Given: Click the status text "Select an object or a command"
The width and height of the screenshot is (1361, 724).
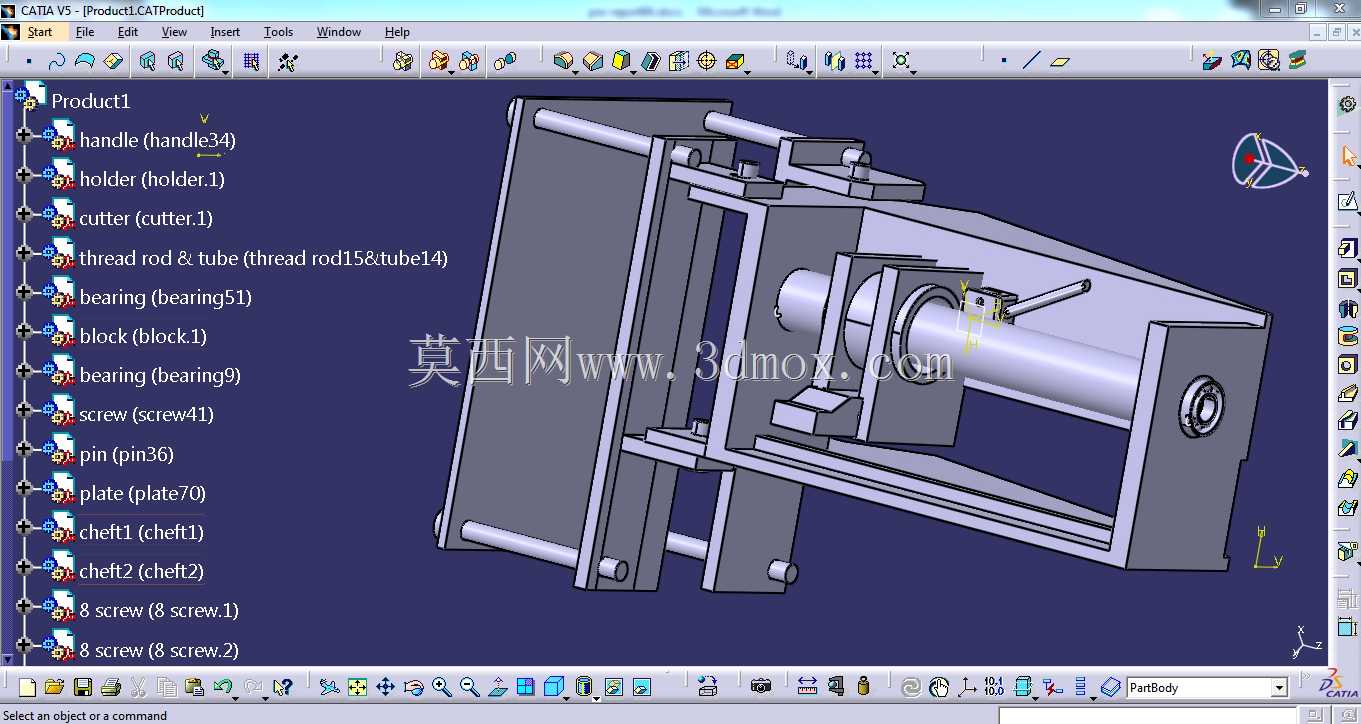Looking at the screenshot, I should (x=86, y=716).
